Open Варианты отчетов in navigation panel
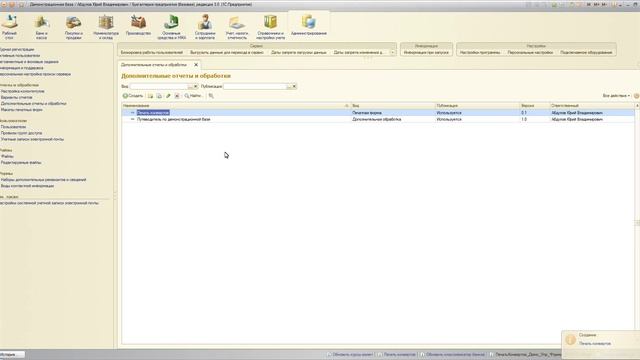This screenshot has height=360, width=640. [16, 98]
